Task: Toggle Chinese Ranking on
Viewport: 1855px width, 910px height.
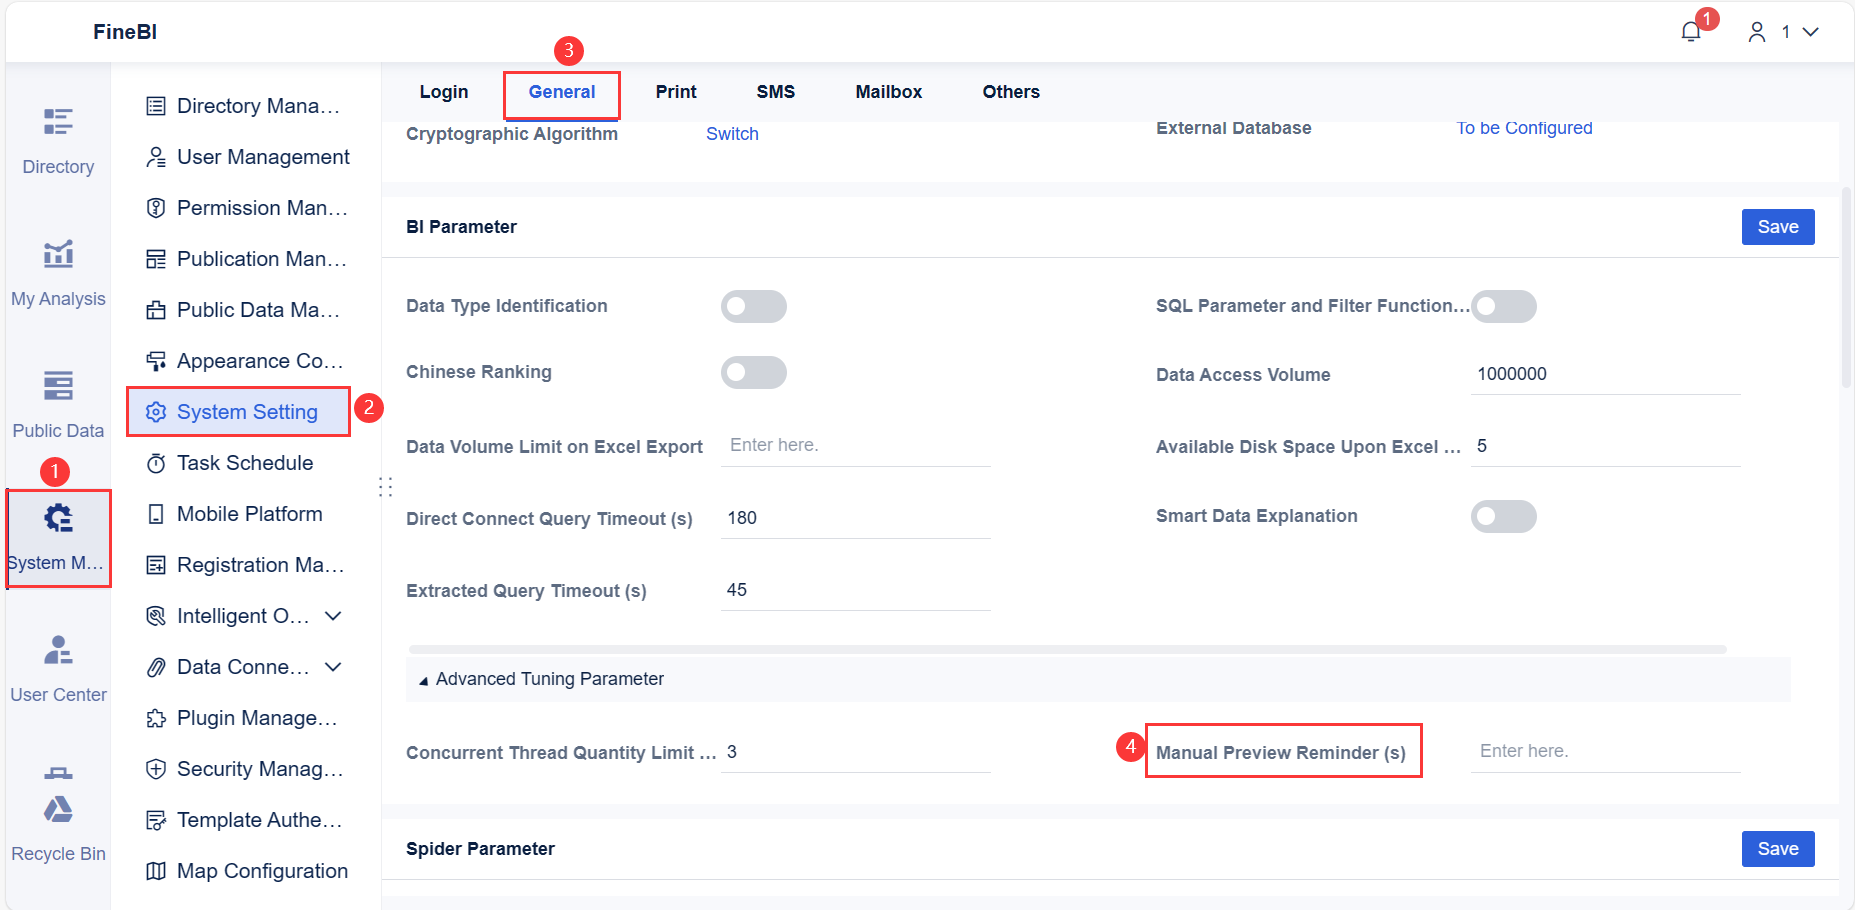Action: 753,372
